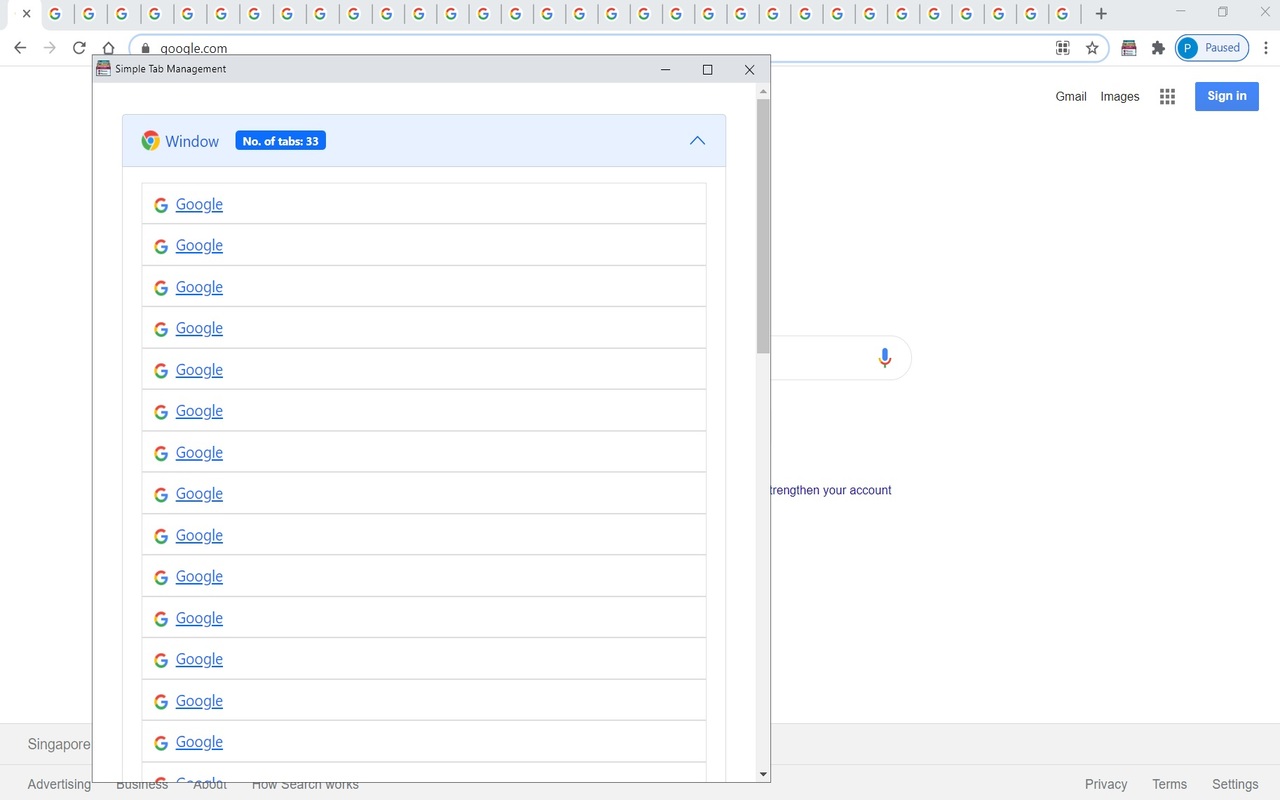Click the lock icon in address bar

[x=146, y=48]
